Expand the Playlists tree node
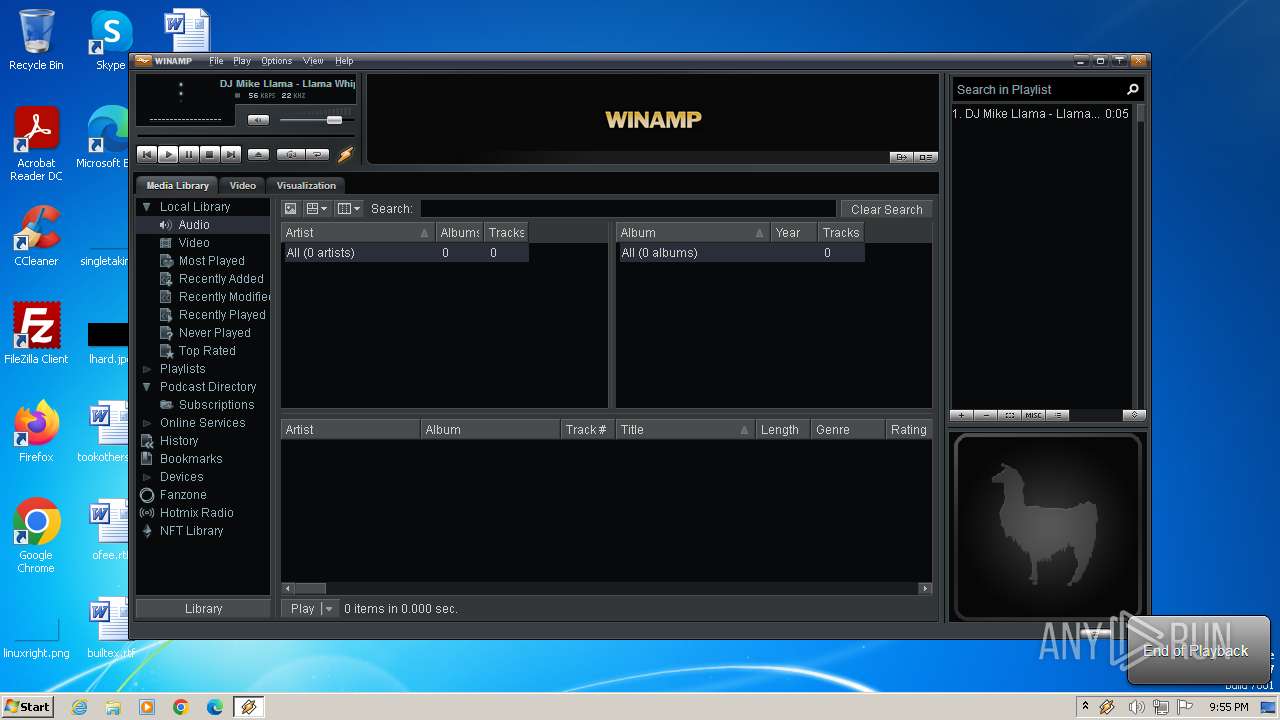The height and width of the screenshot is (720, 1280). 147,369
